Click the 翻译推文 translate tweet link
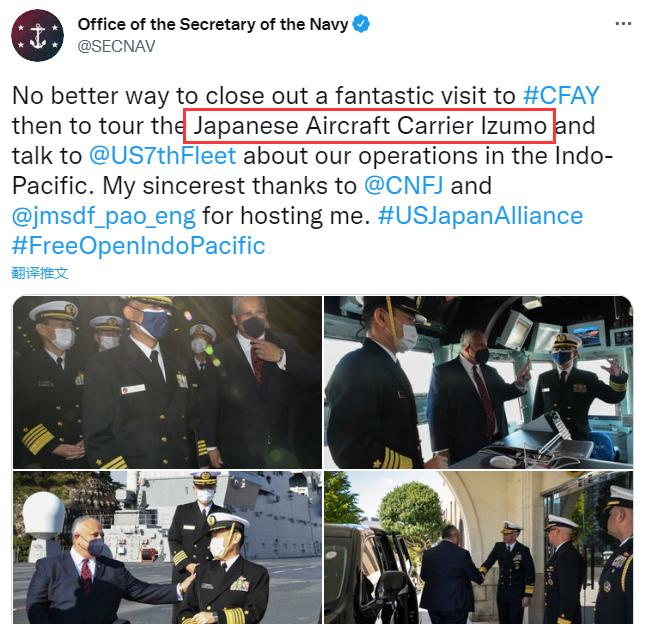647x624 pixels. pos(40,273)
